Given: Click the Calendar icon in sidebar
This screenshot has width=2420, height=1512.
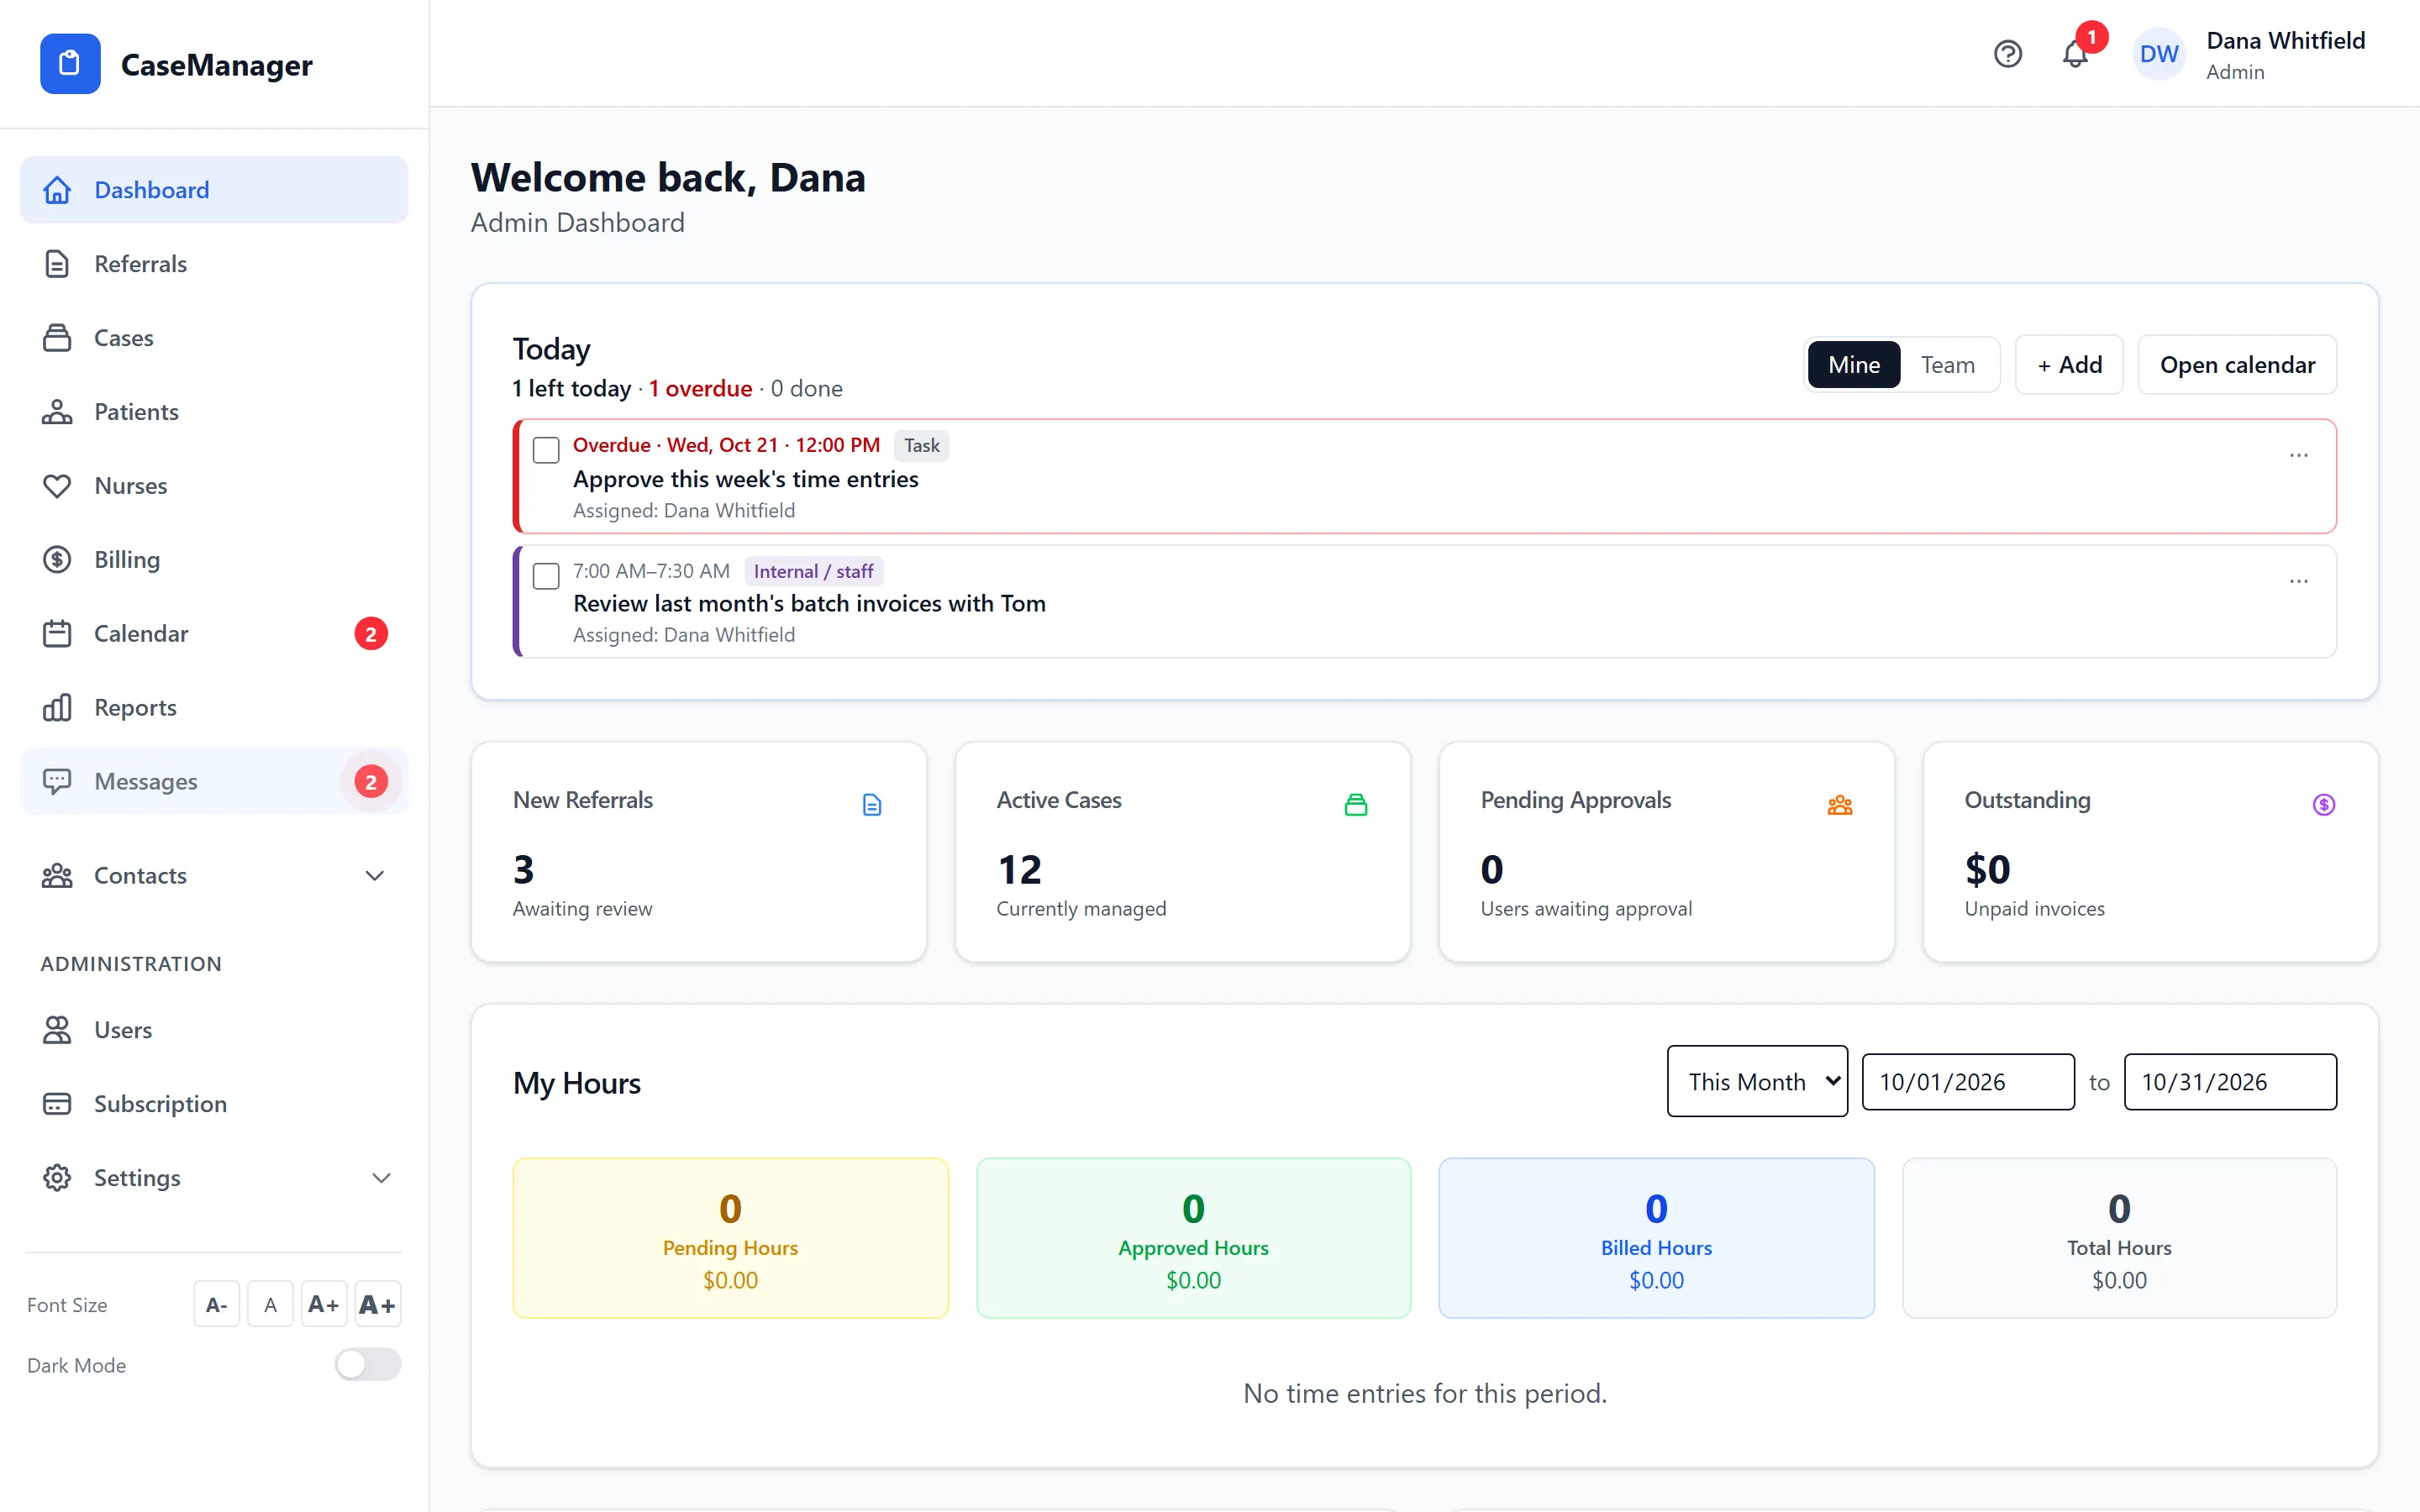Looking at the screenshot, I should (57, 634).
